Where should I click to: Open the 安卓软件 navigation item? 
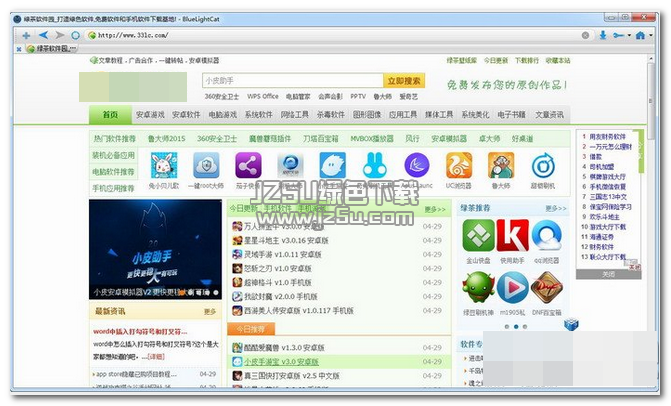click(186, 115)
